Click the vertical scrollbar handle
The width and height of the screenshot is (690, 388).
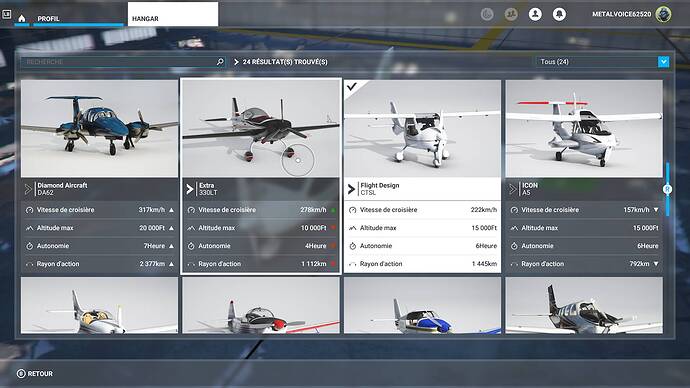coord(668,189)
